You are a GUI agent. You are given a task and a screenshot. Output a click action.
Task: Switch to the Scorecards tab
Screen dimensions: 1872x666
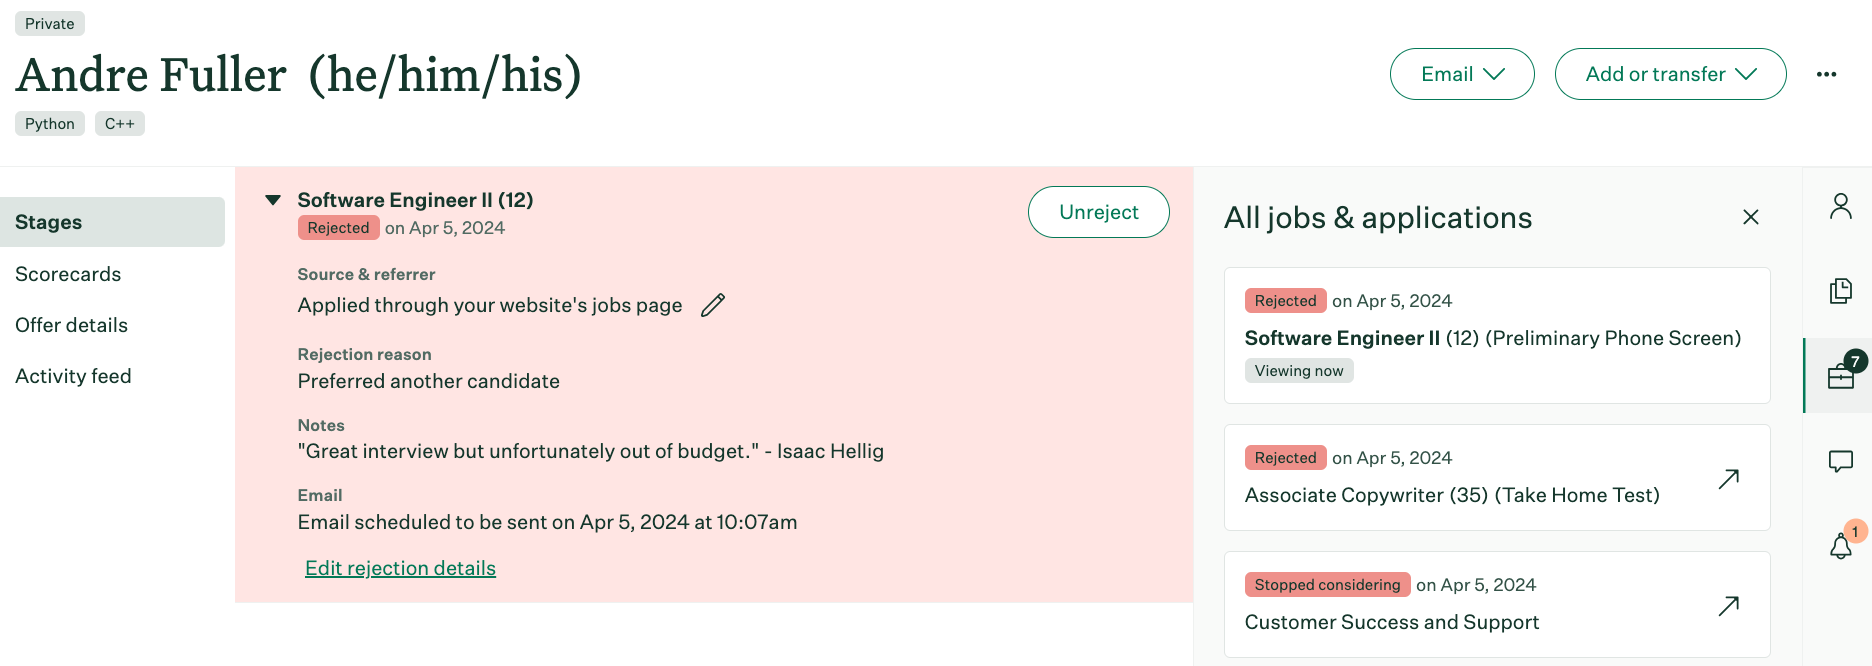[x=68, y=274]
